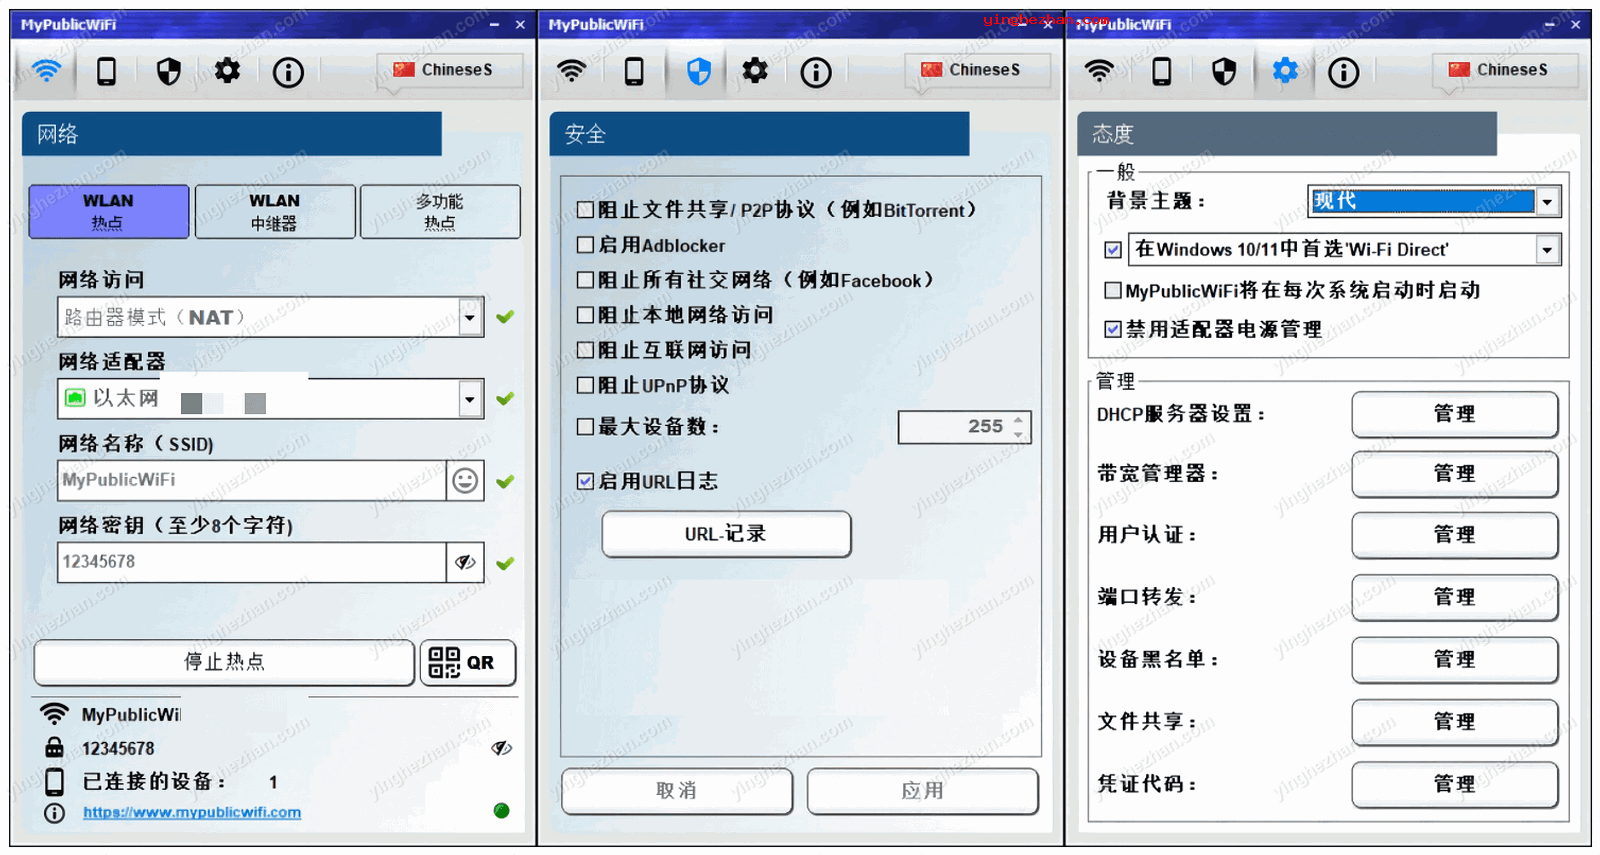Toggle password visibility eye in key field
Viewport: 1600px width, 855px height.
[465, 562]
